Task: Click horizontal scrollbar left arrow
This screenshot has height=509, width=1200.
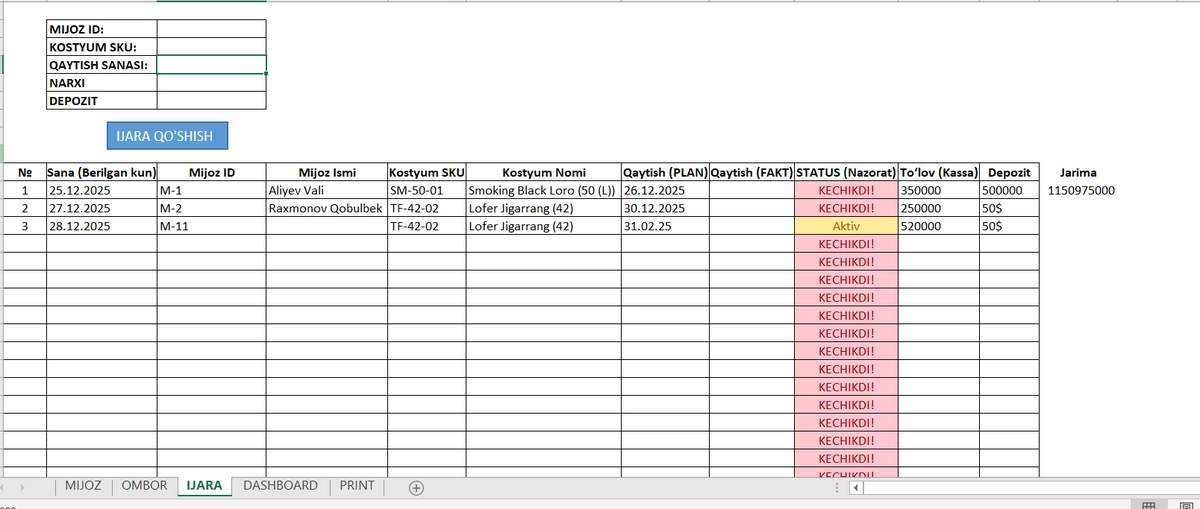Action: (x=856, y=488)
